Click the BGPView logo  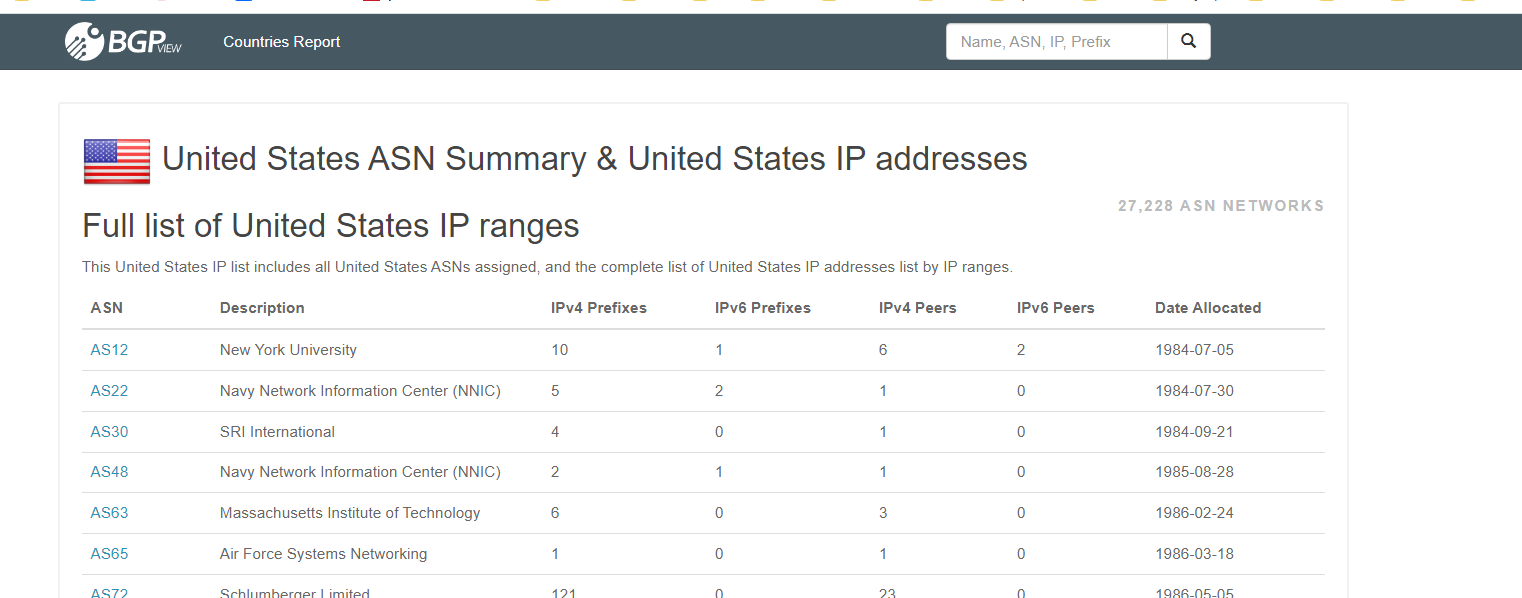pyautogui.click(x=123, y=42)
